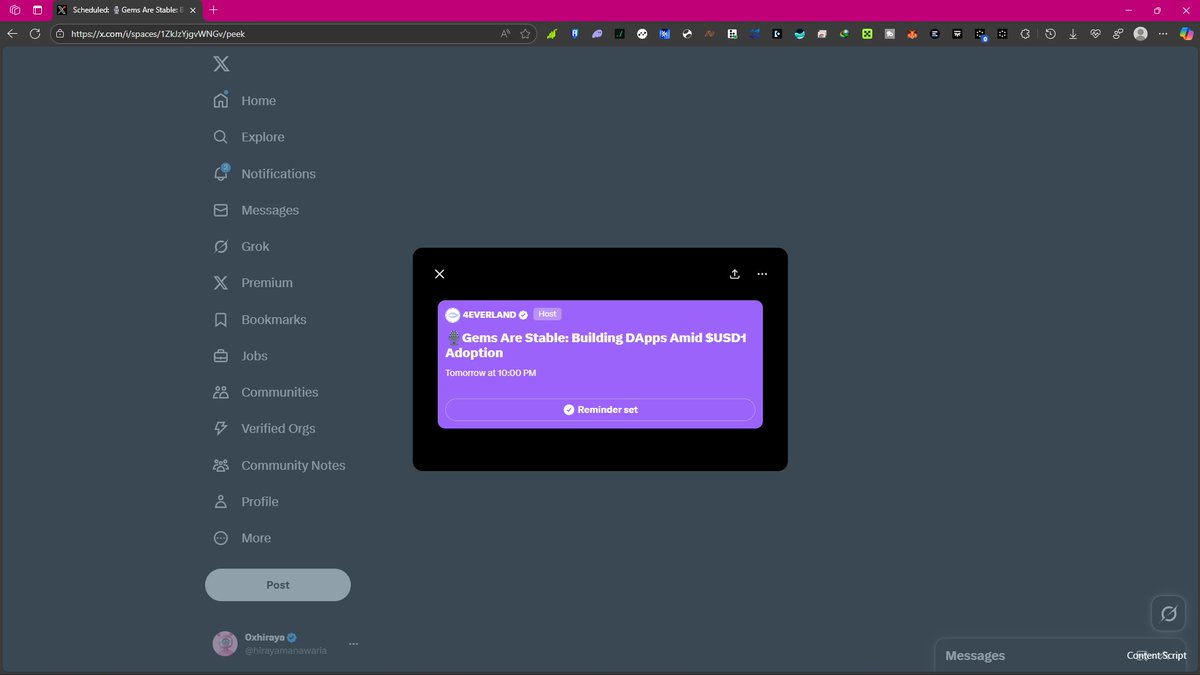Click the 0xhirayo profile avatar

(x=225, y=643)
